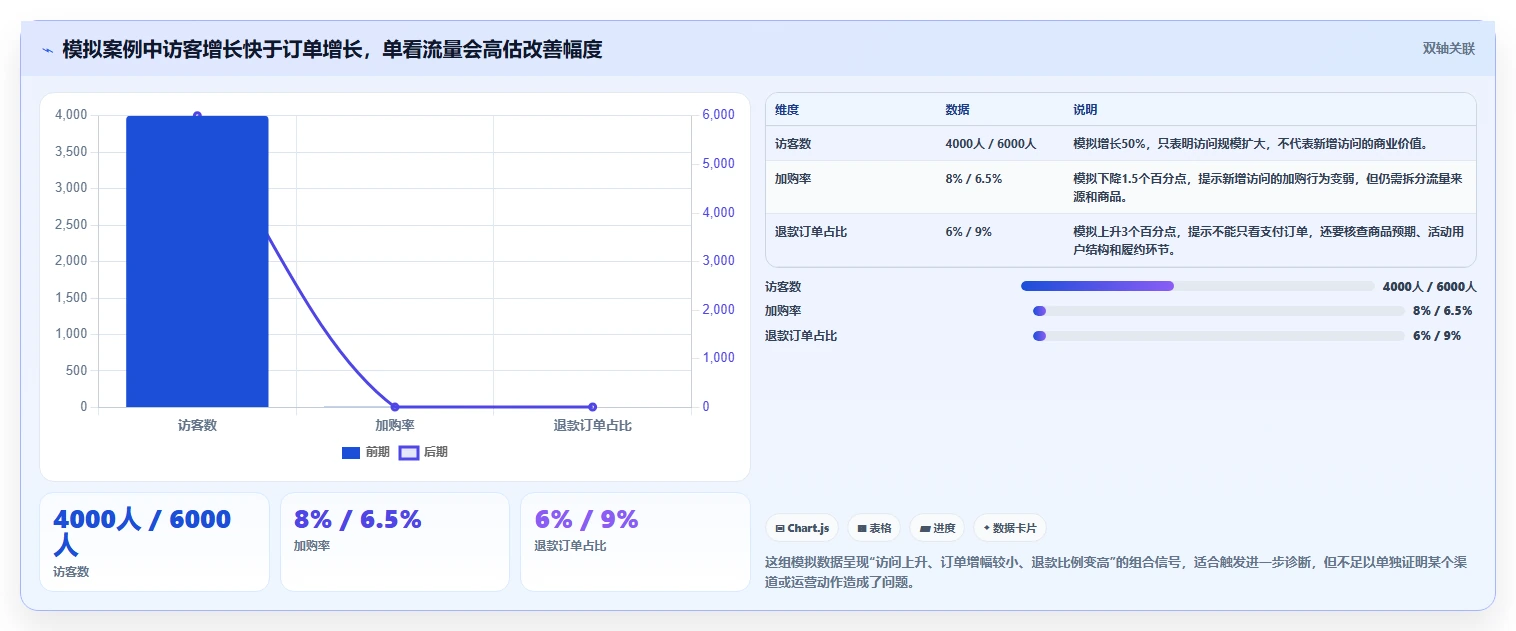Click the 访客数 progress label
Screen dimensions: 1516x631
[x=783, y=287]
